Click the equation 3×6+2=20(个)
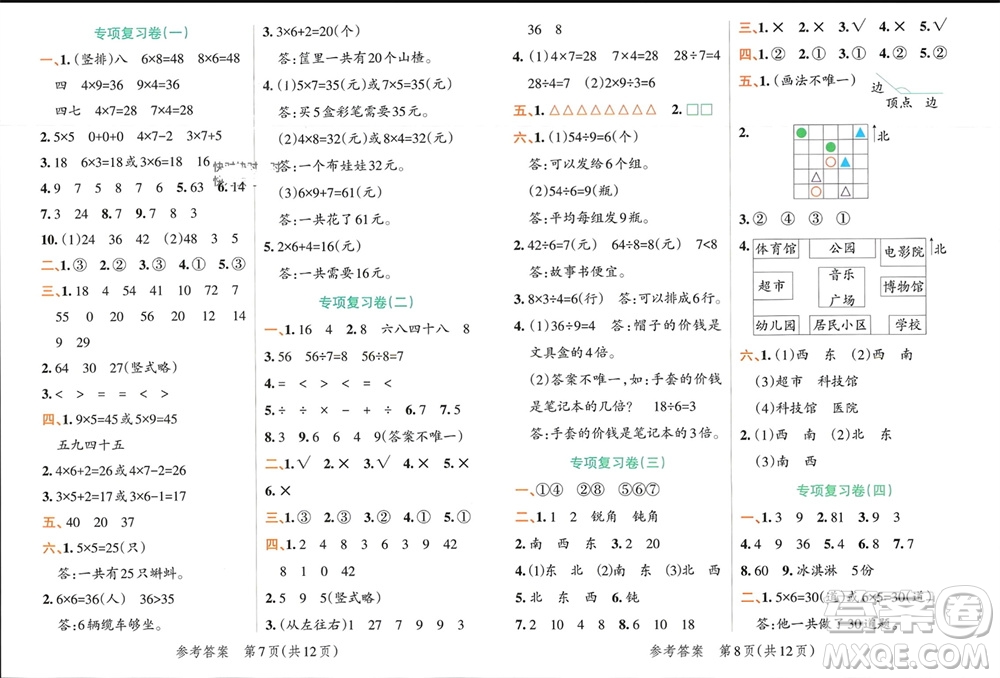This screenshot has width=1000, height=678. [318, 31]
